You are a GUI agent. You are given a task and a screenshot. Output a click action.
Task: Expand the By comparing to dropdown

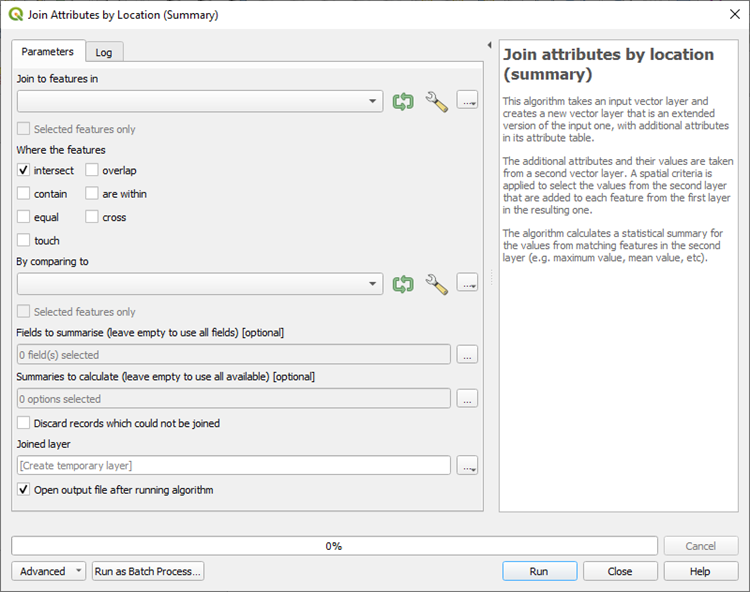click(x=373, y=284)
